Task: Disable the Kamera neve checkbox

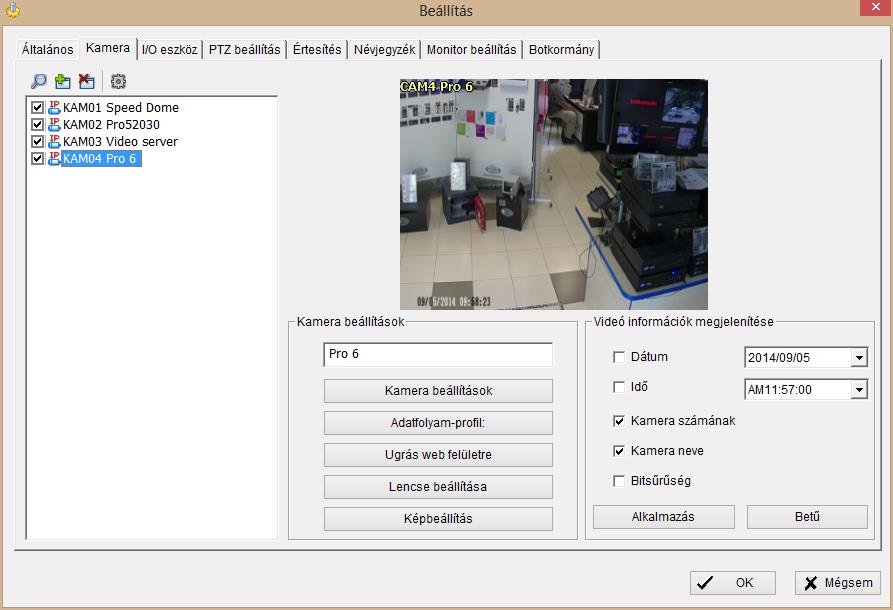Action: 618,451
